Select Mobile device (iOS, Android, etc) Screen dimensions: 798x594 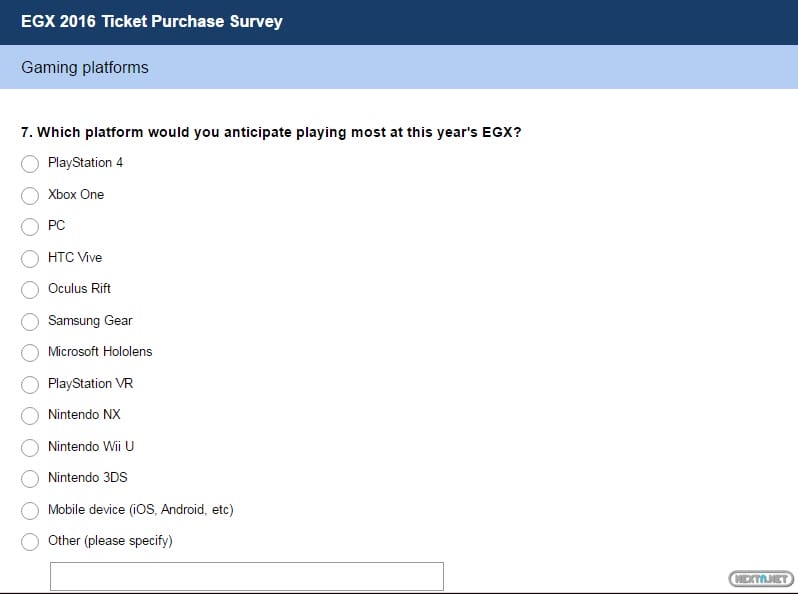tap(30, 510)
